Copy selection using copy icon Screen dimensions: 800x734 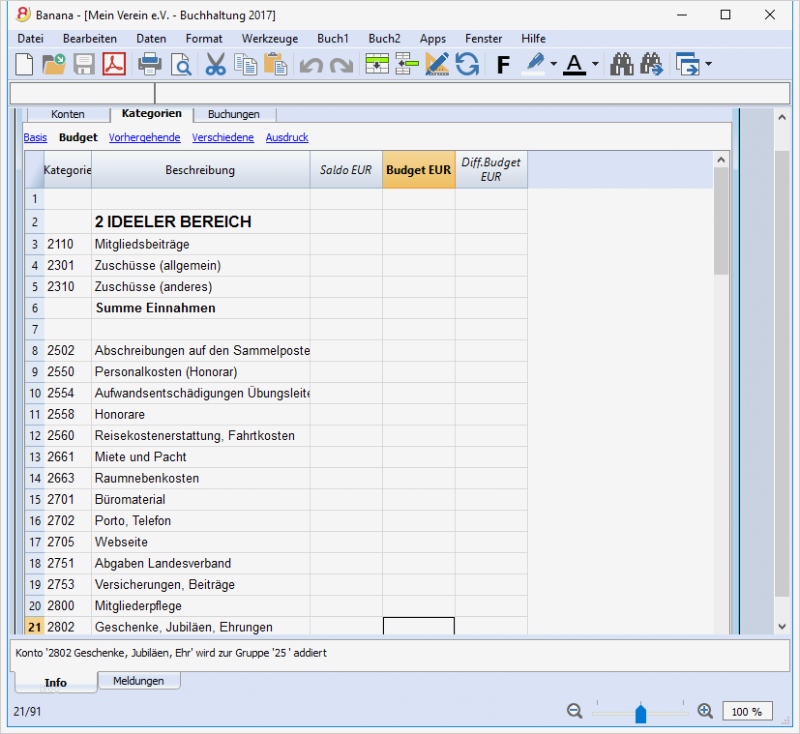(245, 65)
